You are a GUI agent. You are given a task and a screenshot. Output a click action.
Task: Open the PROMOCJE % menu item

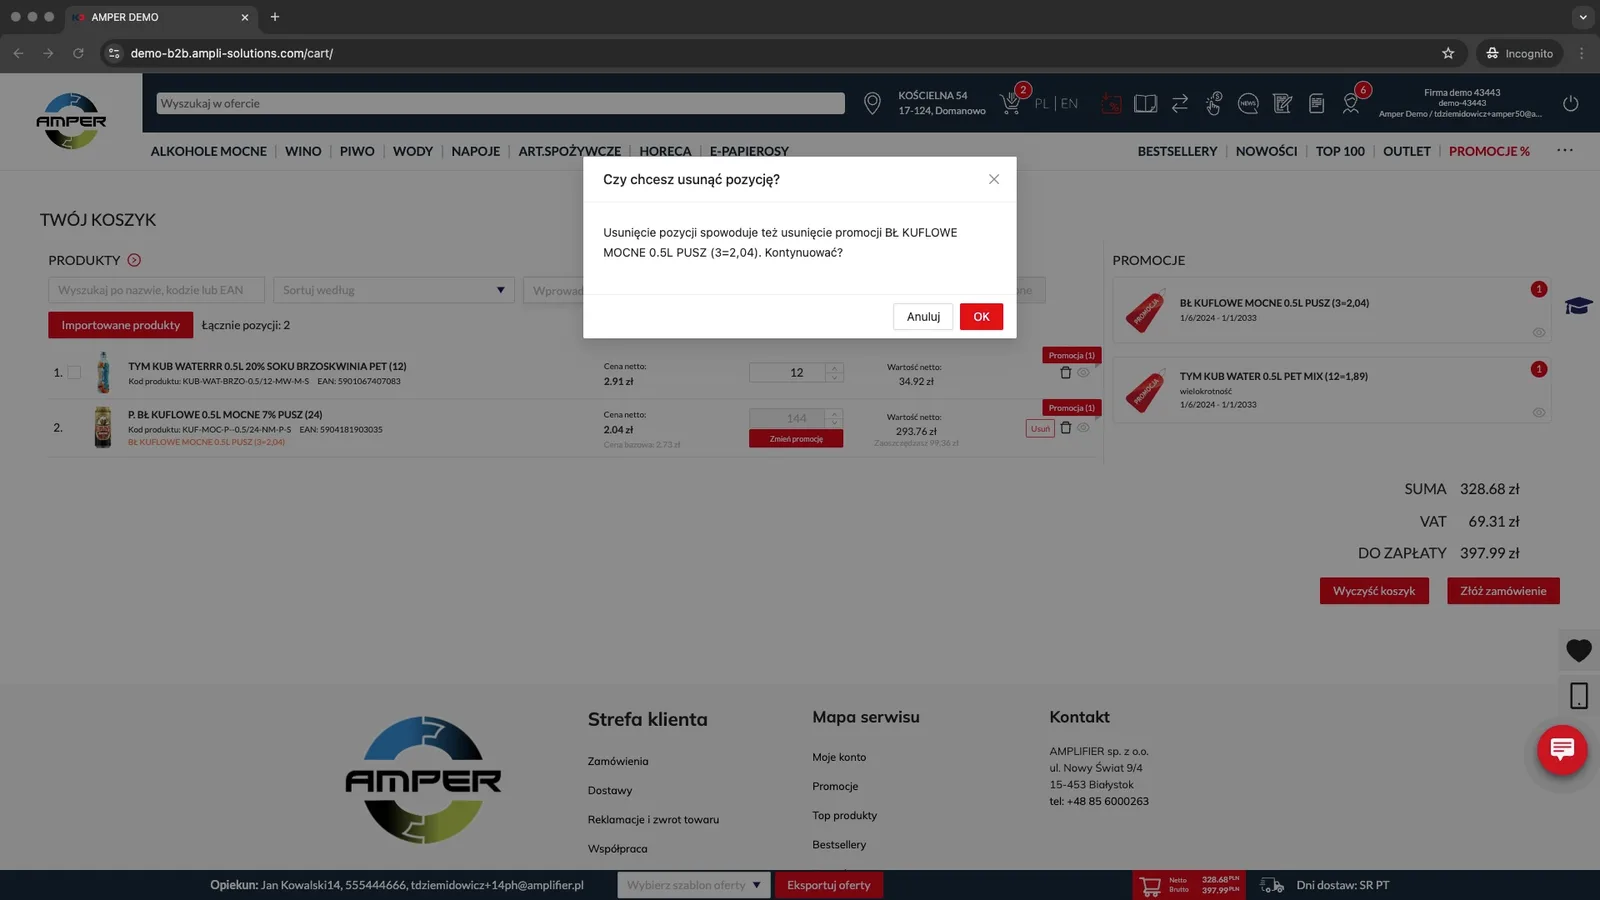[1489, 151]
